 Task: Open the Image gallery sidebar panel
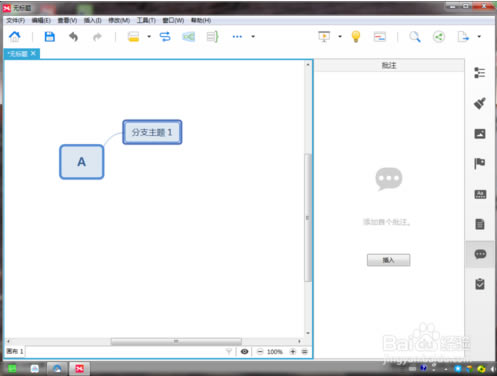tap(480, 134)
